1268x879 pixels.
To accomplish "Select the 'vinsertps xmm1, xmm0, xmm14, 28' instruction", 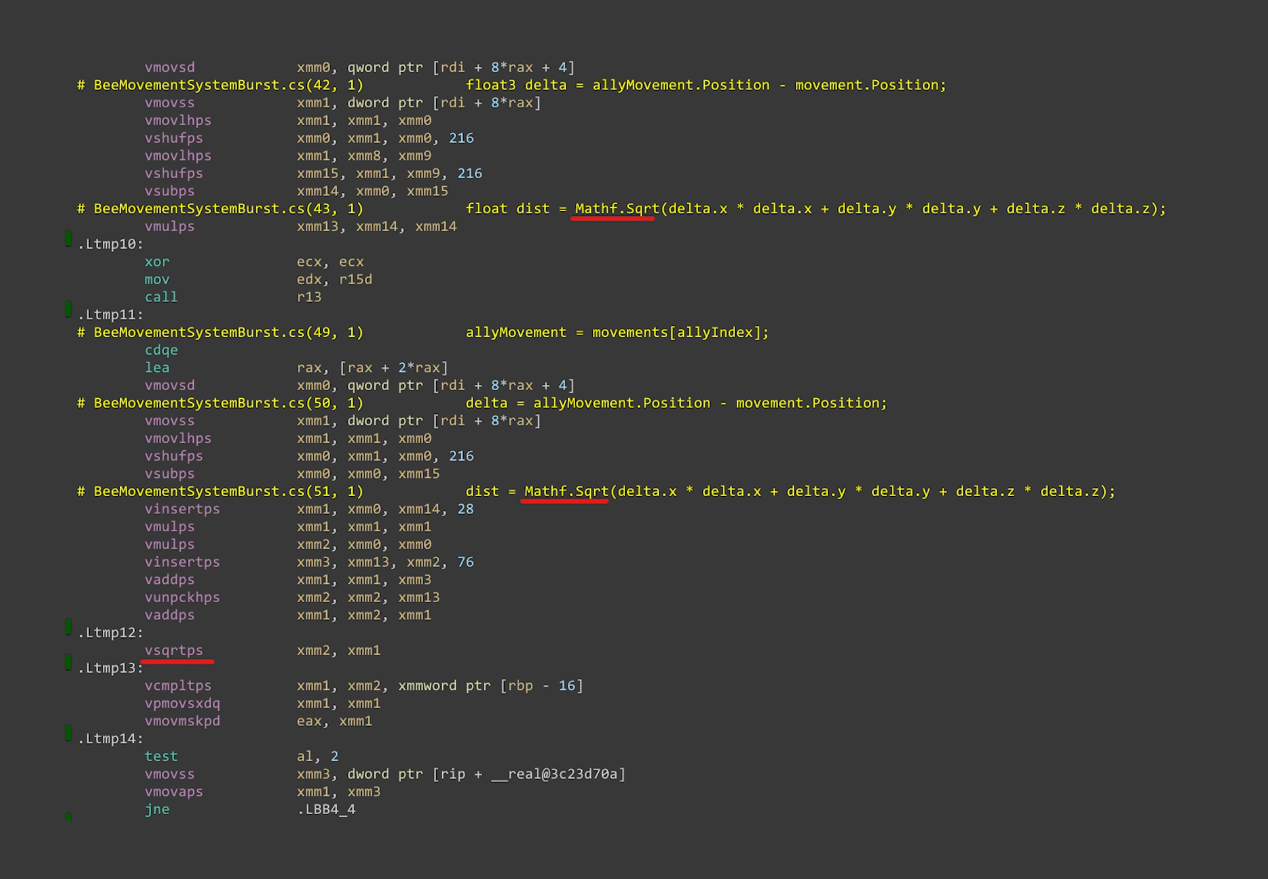I will [x=309, y=509].
